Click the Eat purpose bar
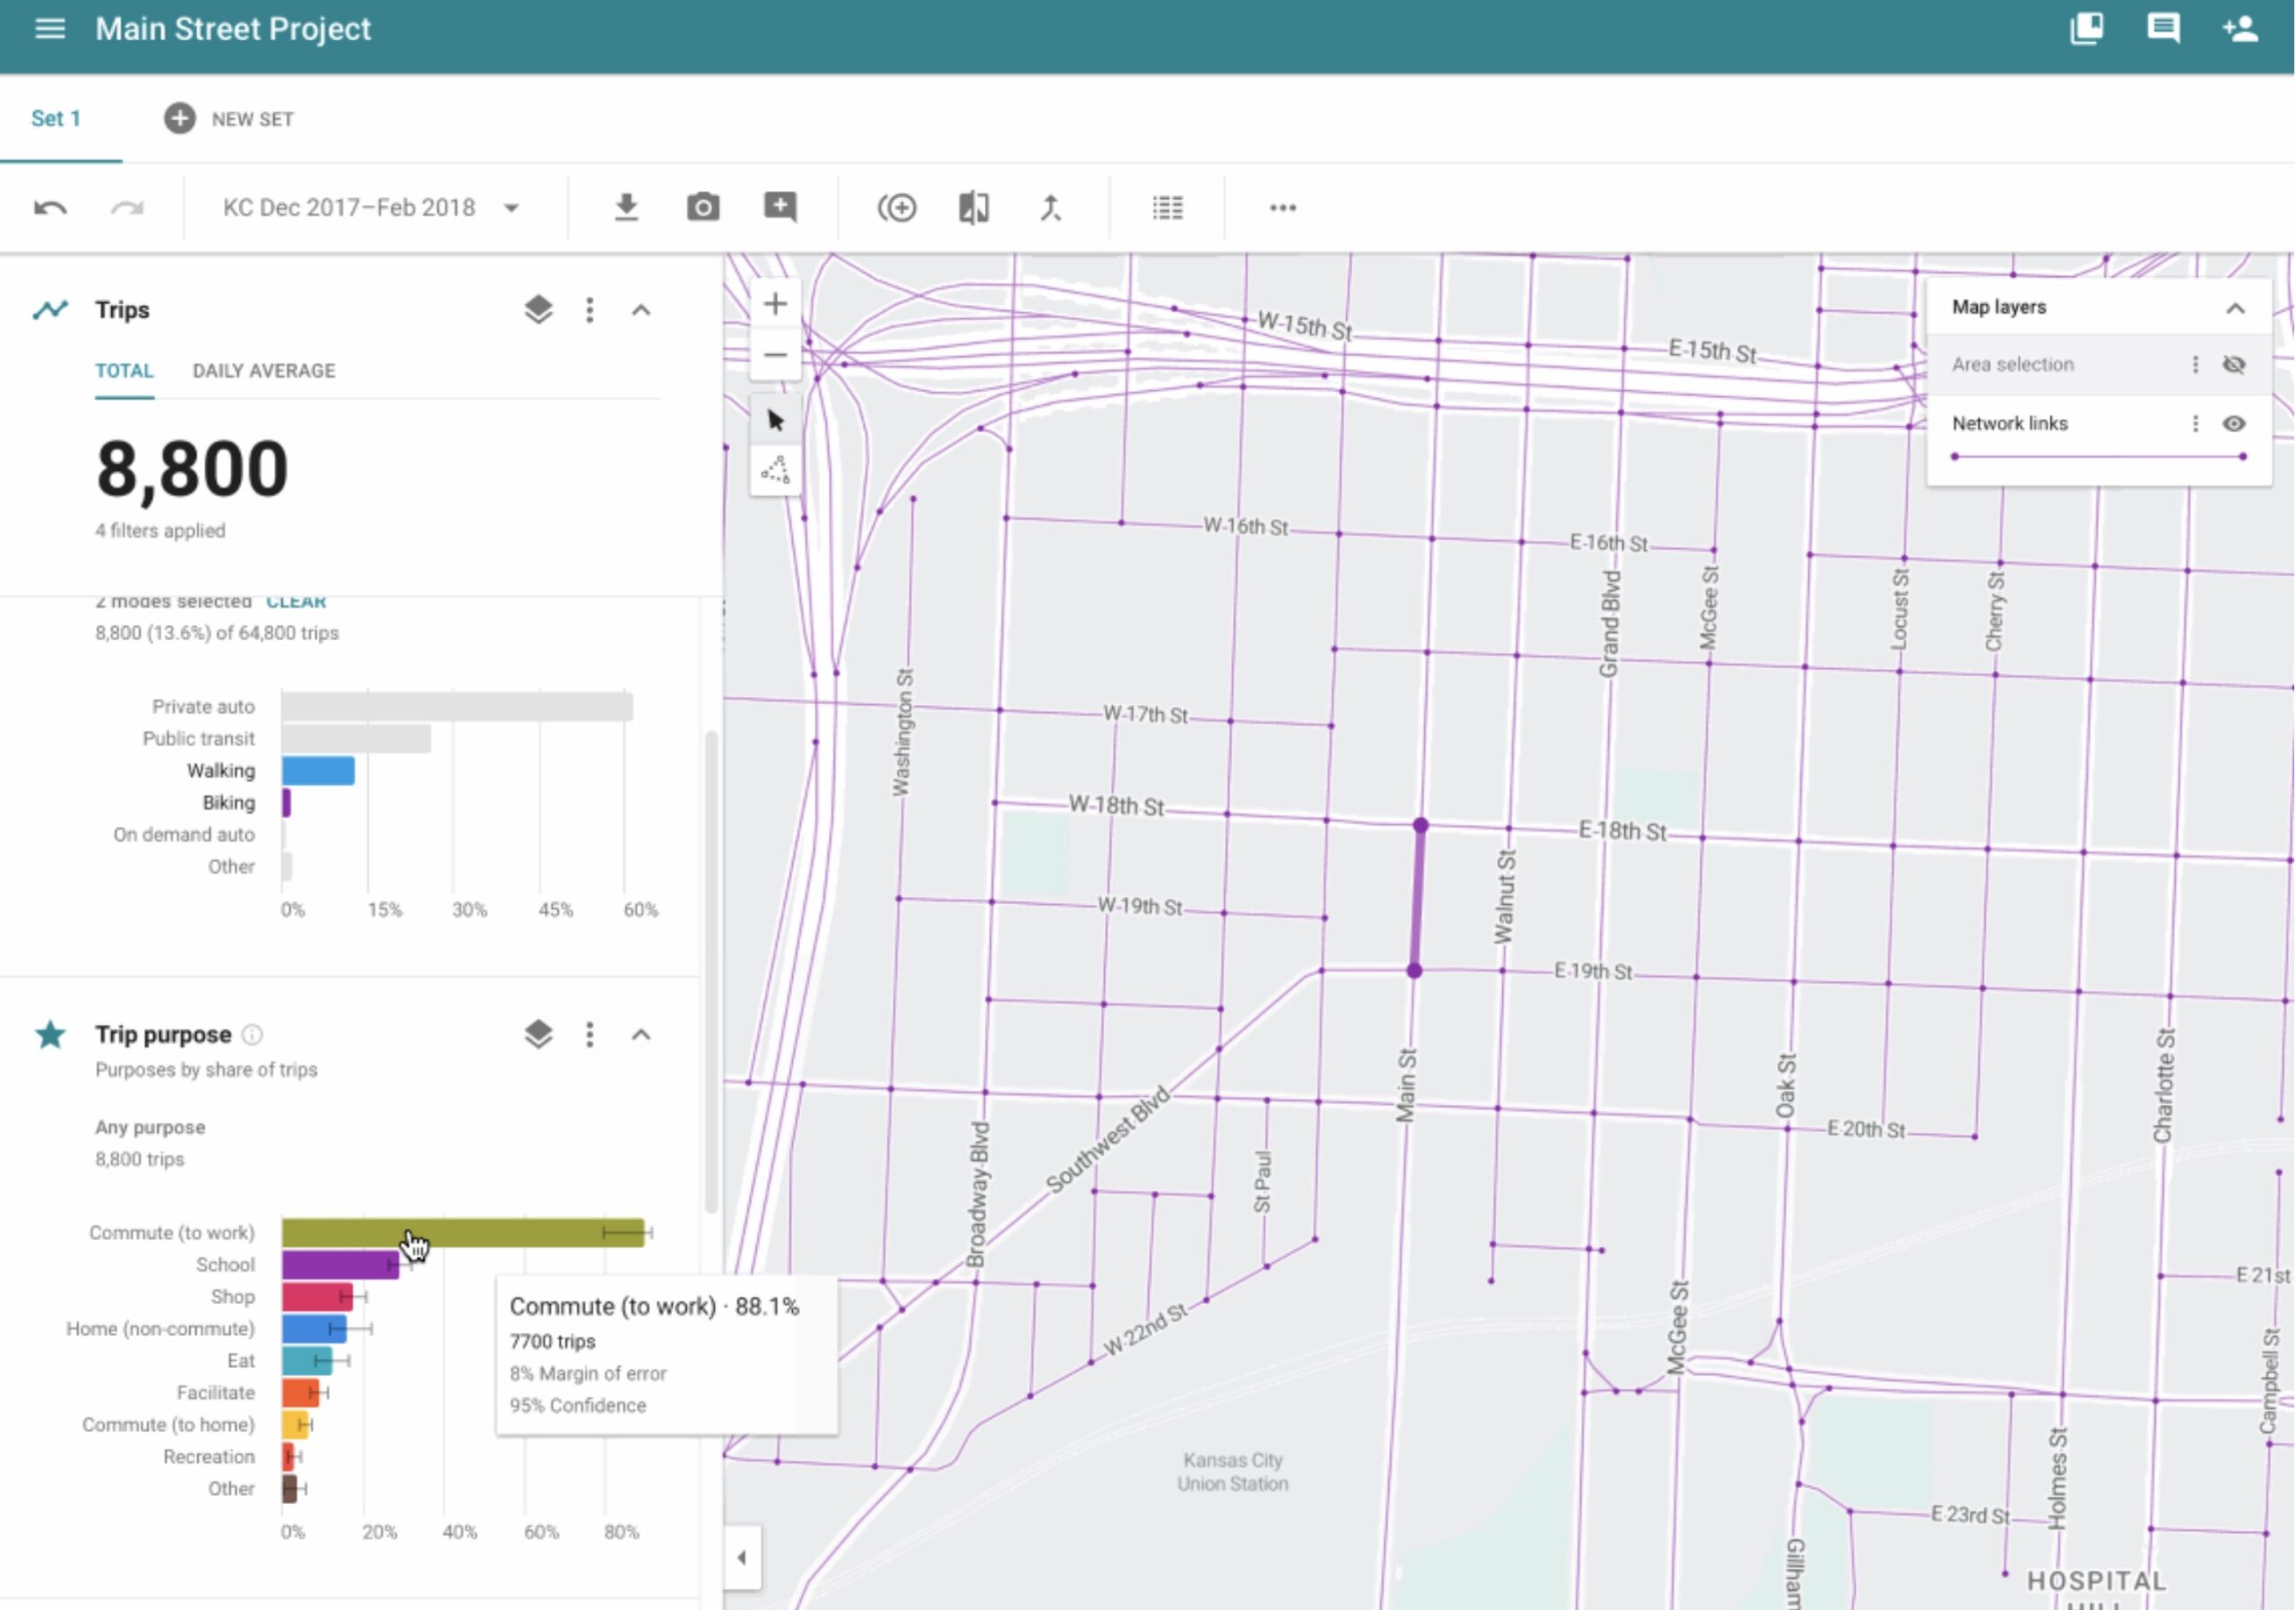The width and height of the screenshot is (2296, 1610). pos(307,1361)
